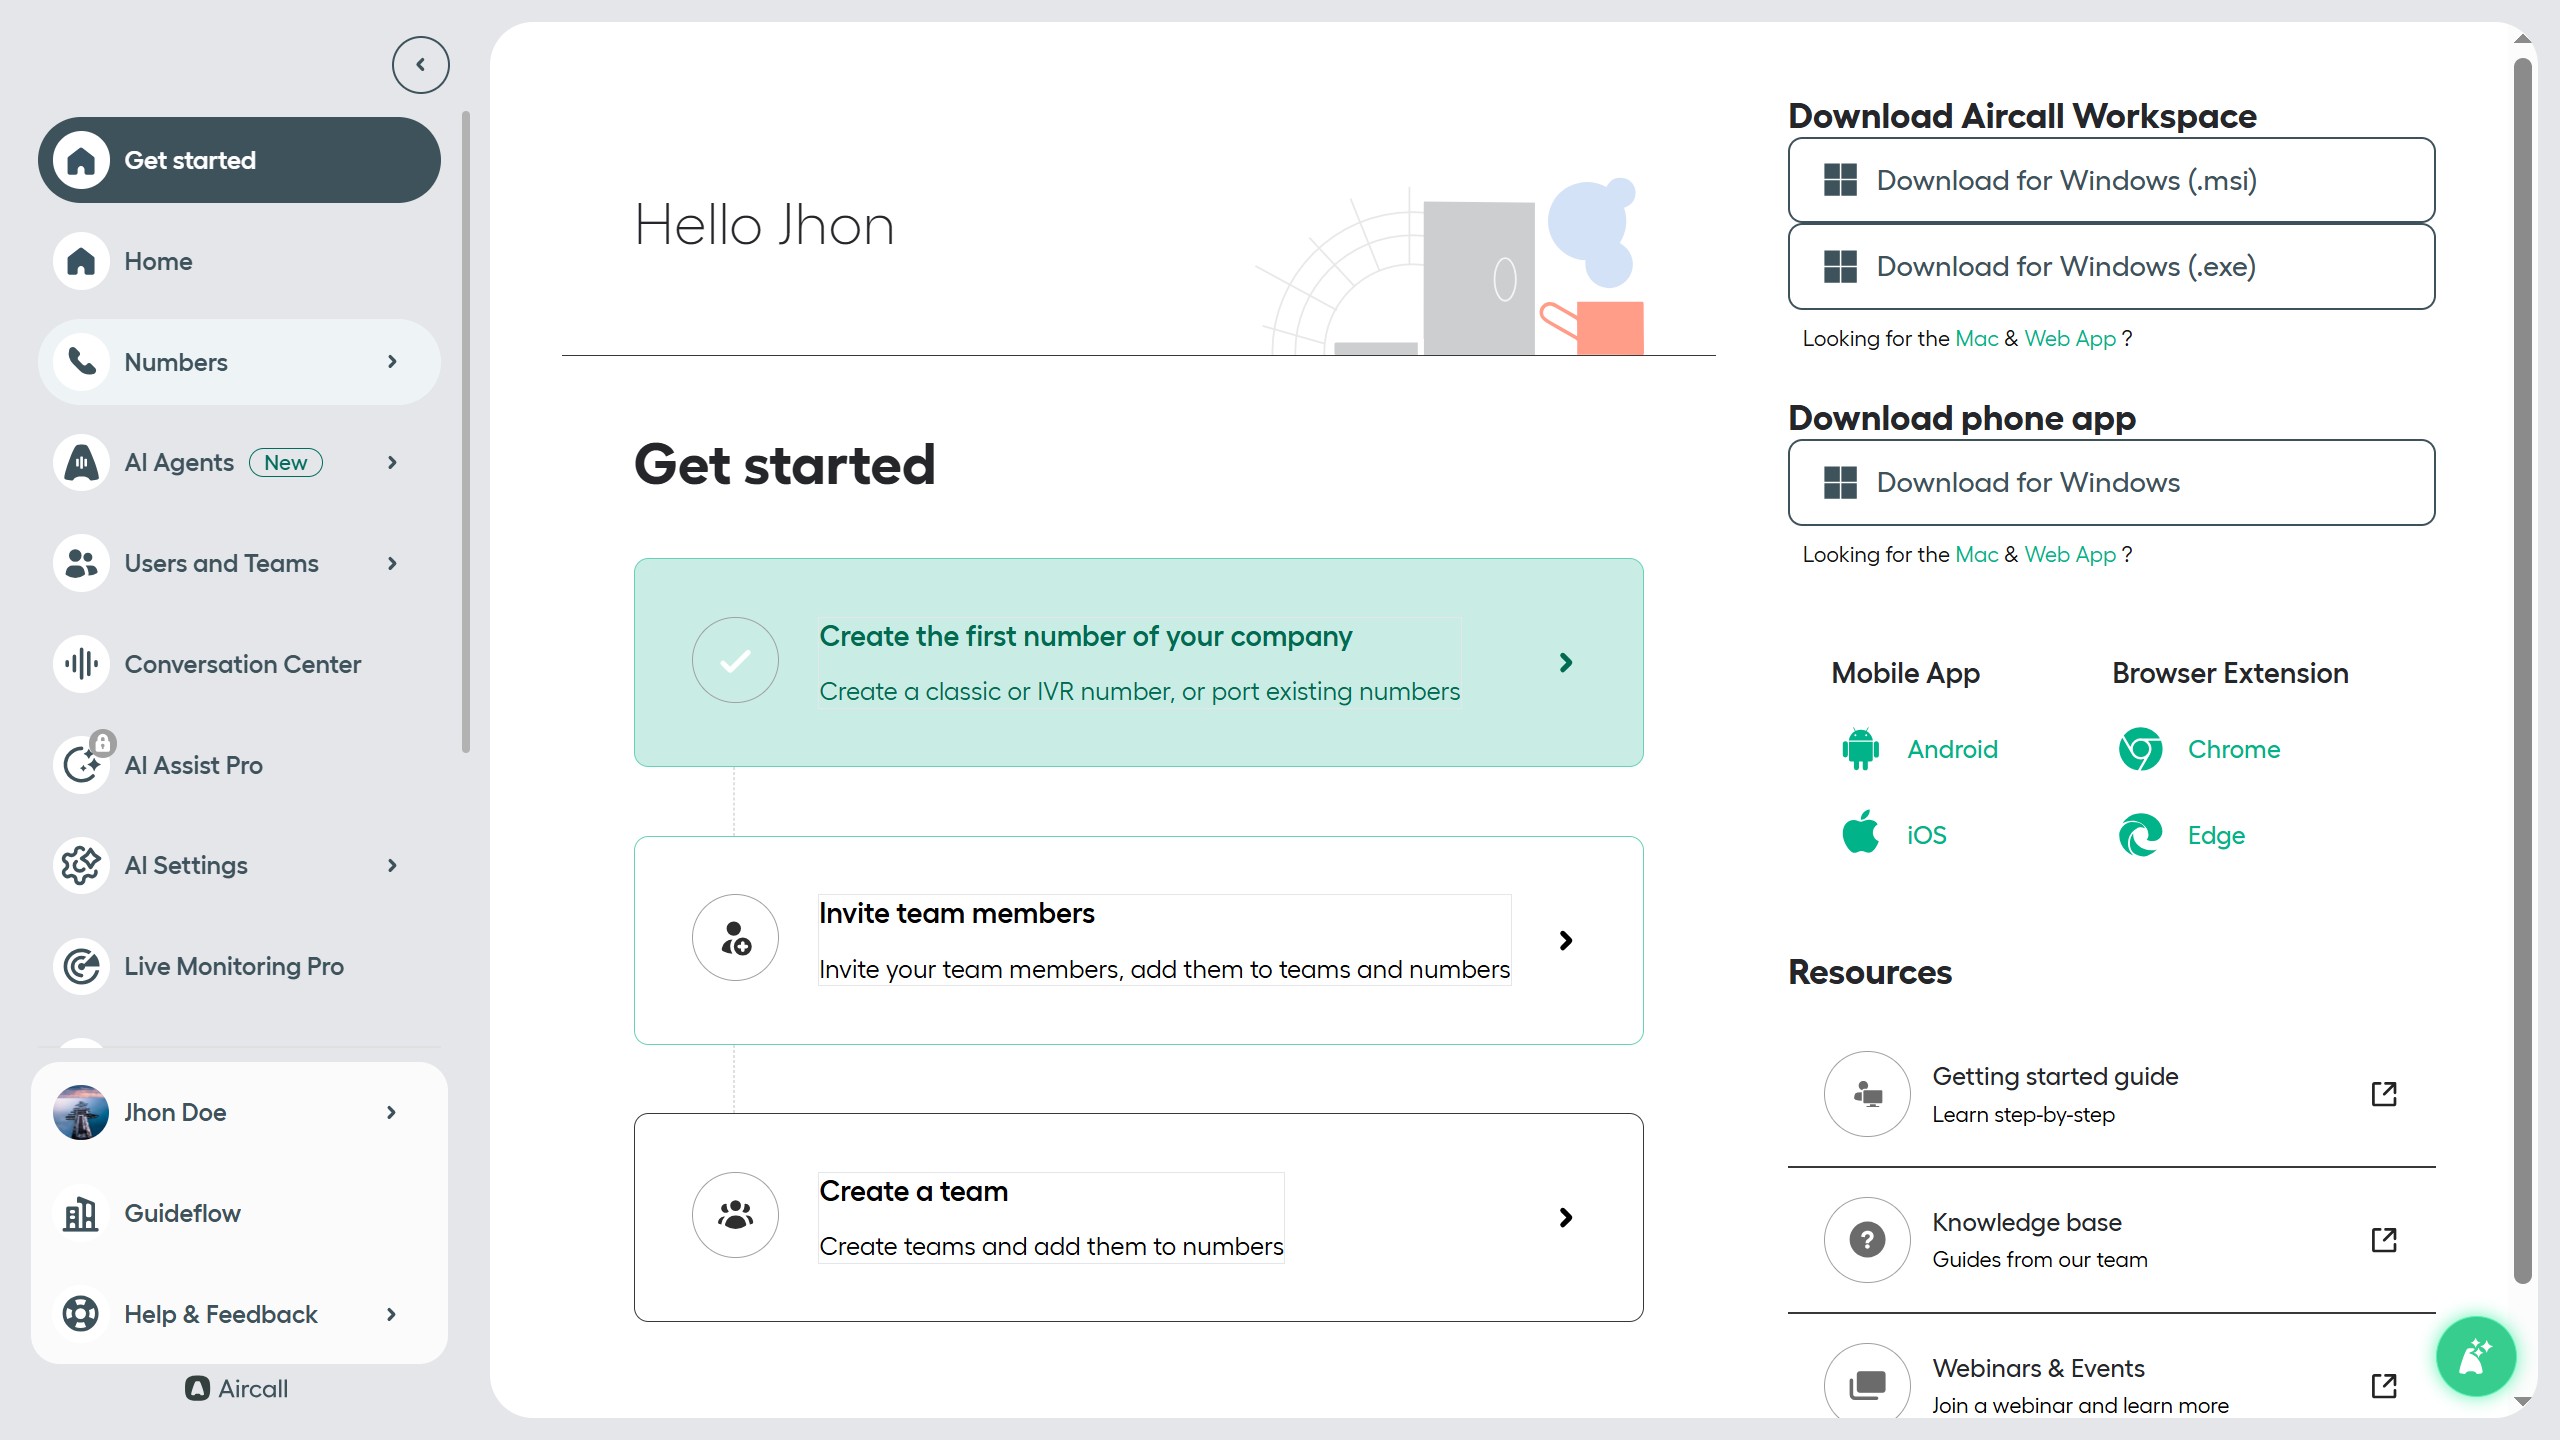2560x1440 pixels.
Task: Select AI Assist Pro in the sidebar
Action: pos(239,765)
